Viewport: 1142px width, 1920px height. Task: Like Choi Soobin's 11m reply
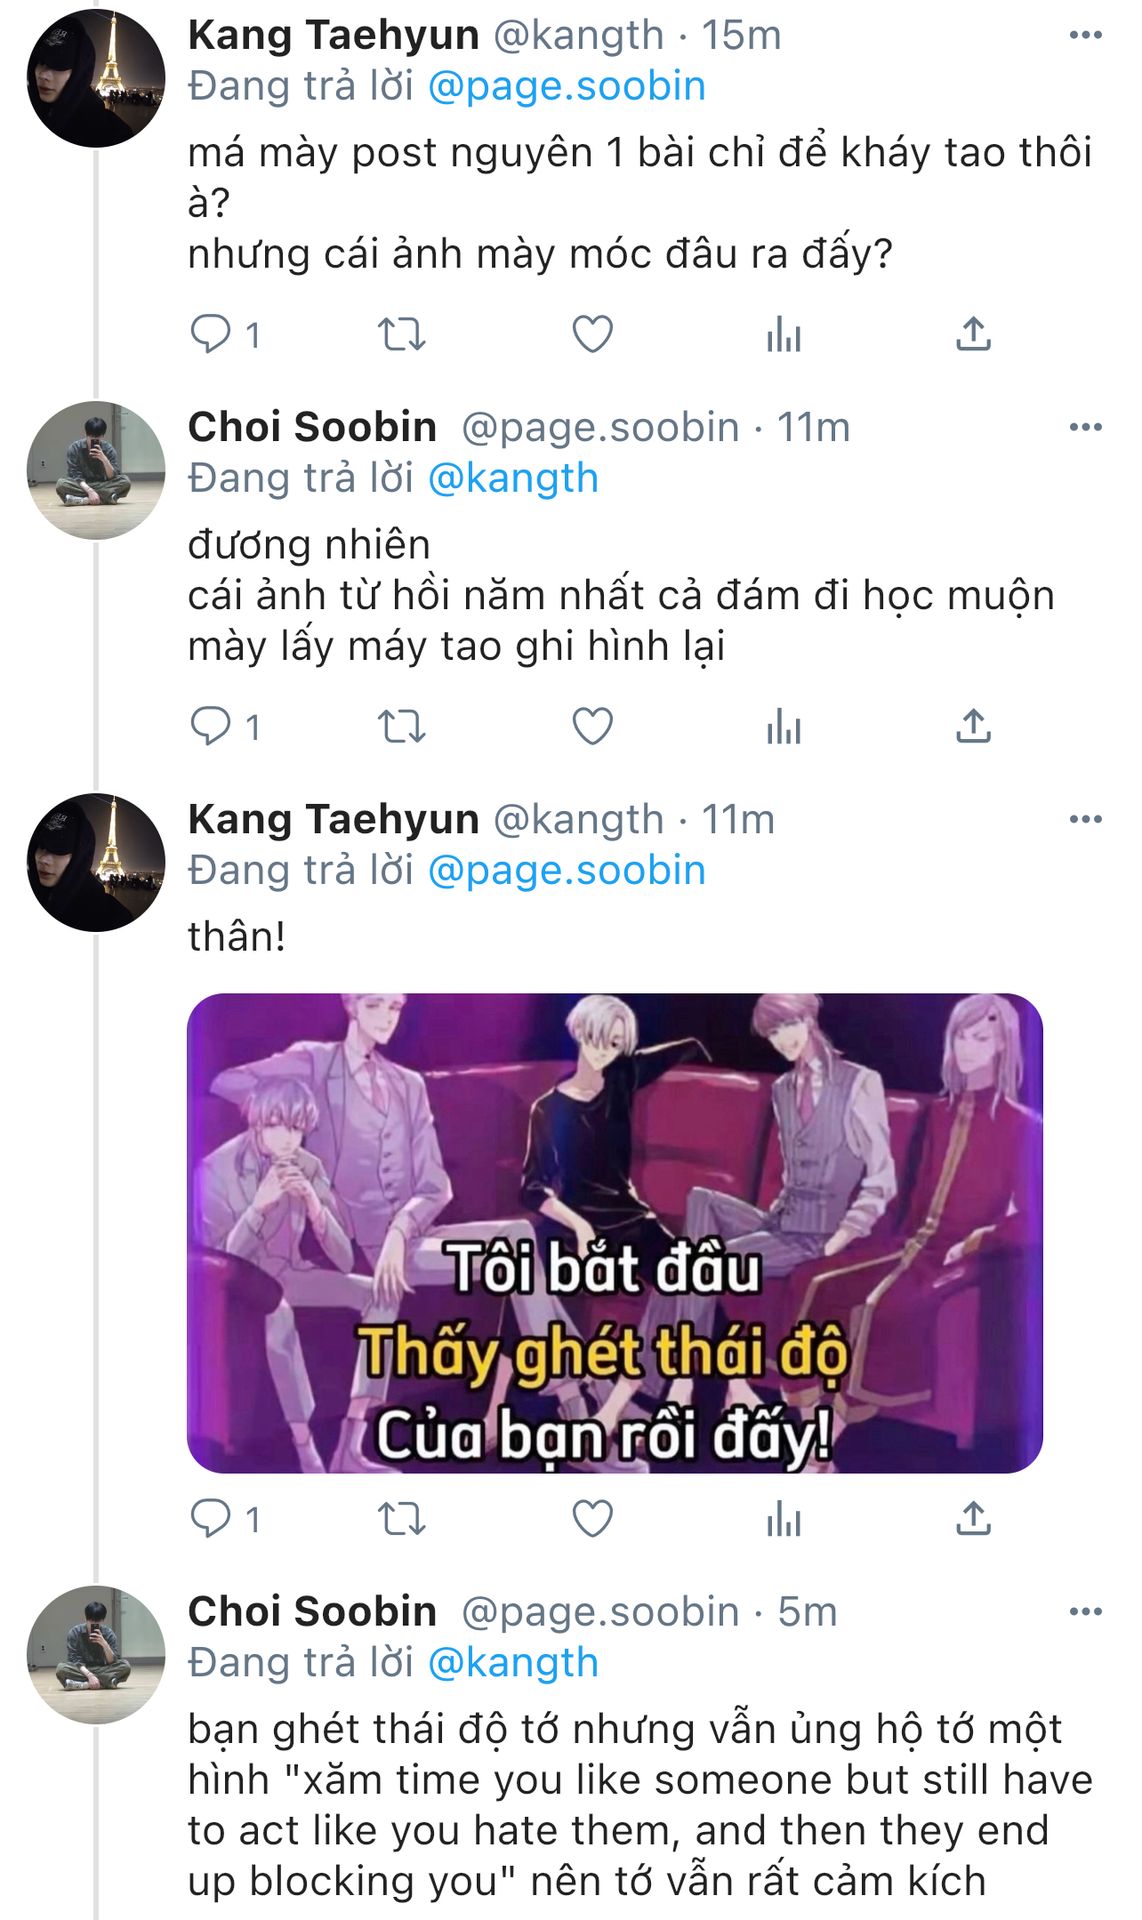(592, 726)
